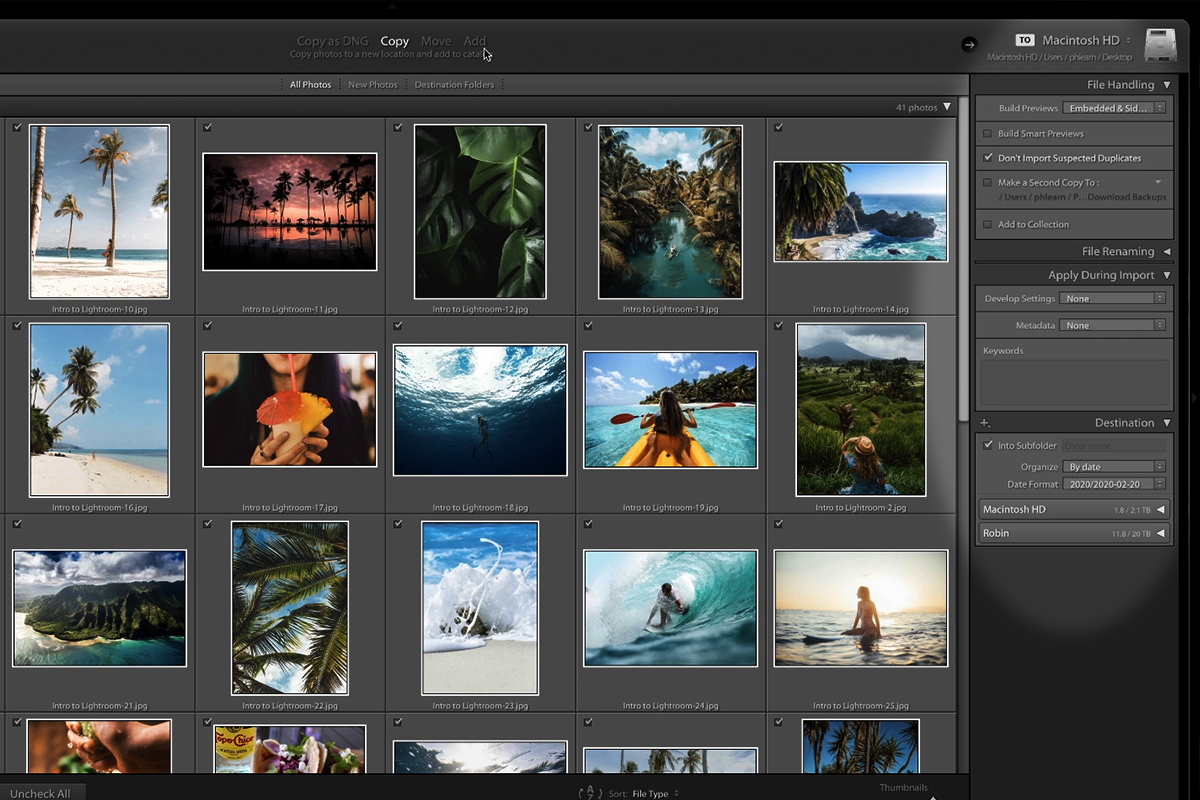The height and width of the screenshot is (800, 1200).
Task: Click the arrow icon beside the TO badge
Action: [x=968, y=44]
